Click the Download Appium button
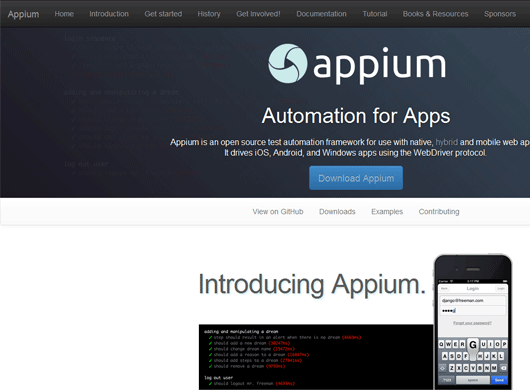Viewport: 530px width, 390px height. pos(356,178)
